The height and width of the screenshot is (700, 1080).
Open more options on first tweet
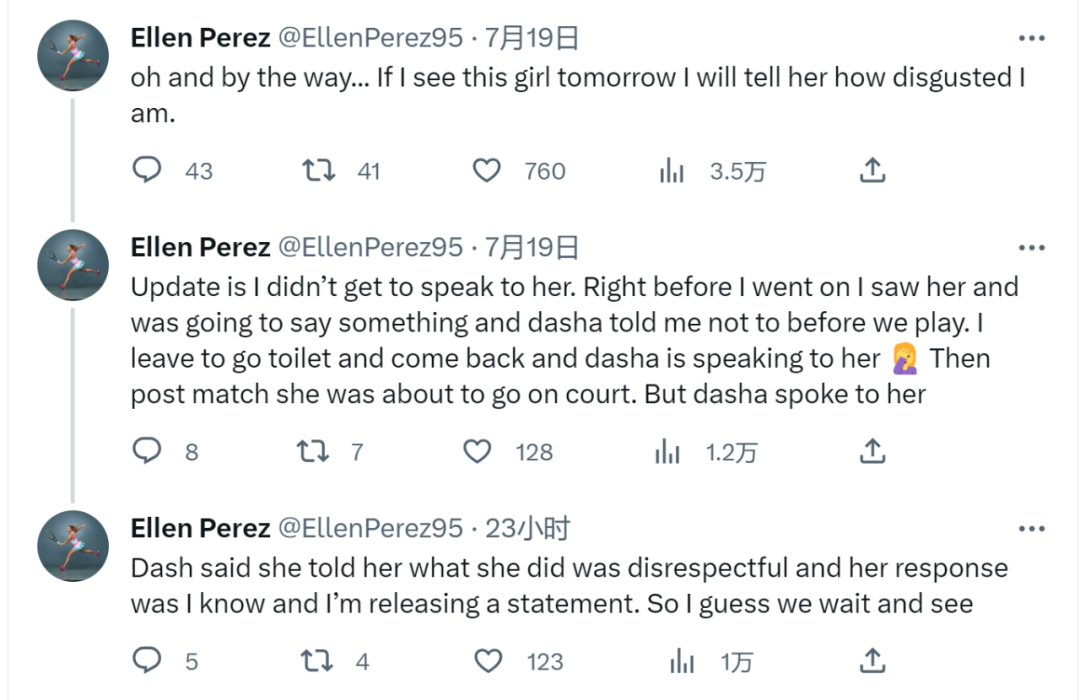[1032, 39]
